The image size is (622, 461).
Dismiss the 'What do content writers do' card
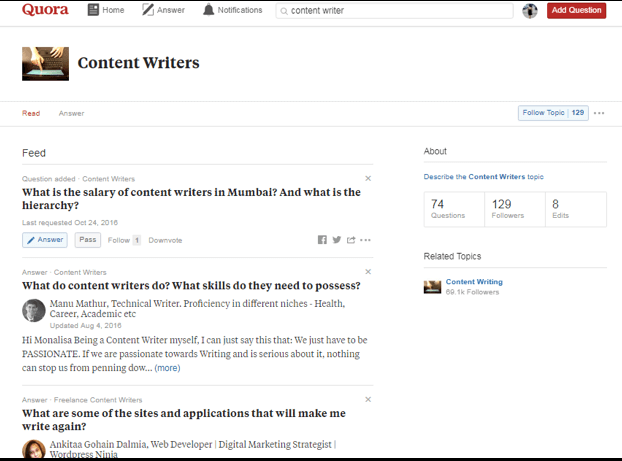click(368, 272)
